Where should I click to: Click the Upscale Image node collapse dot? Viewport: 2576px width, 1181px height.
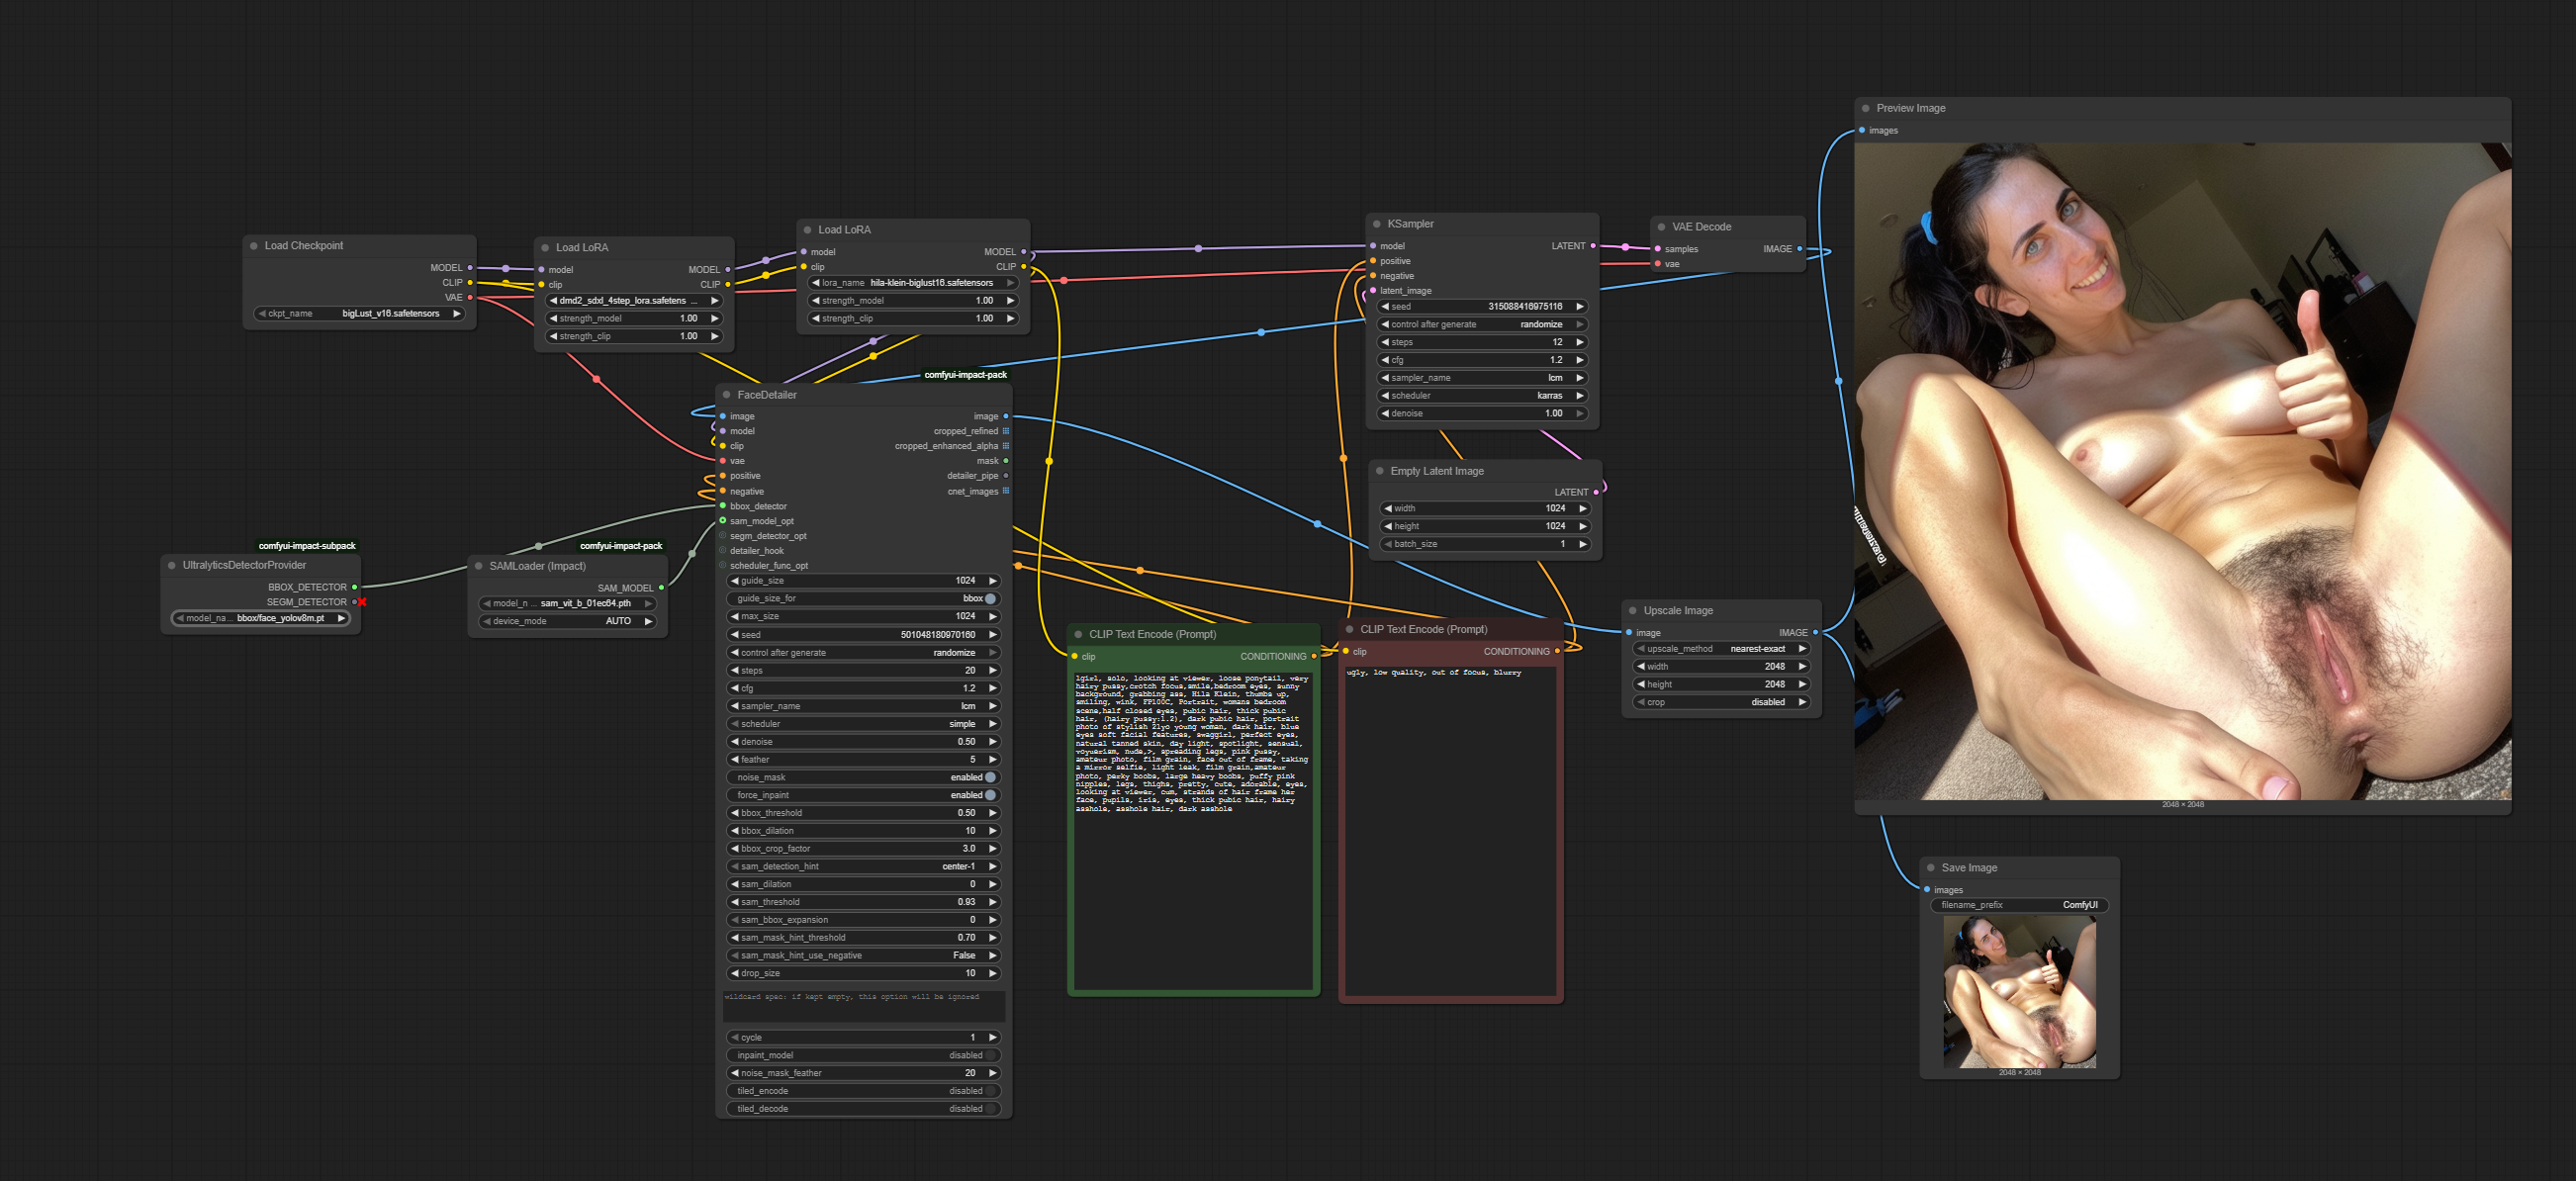point(1633,611)
